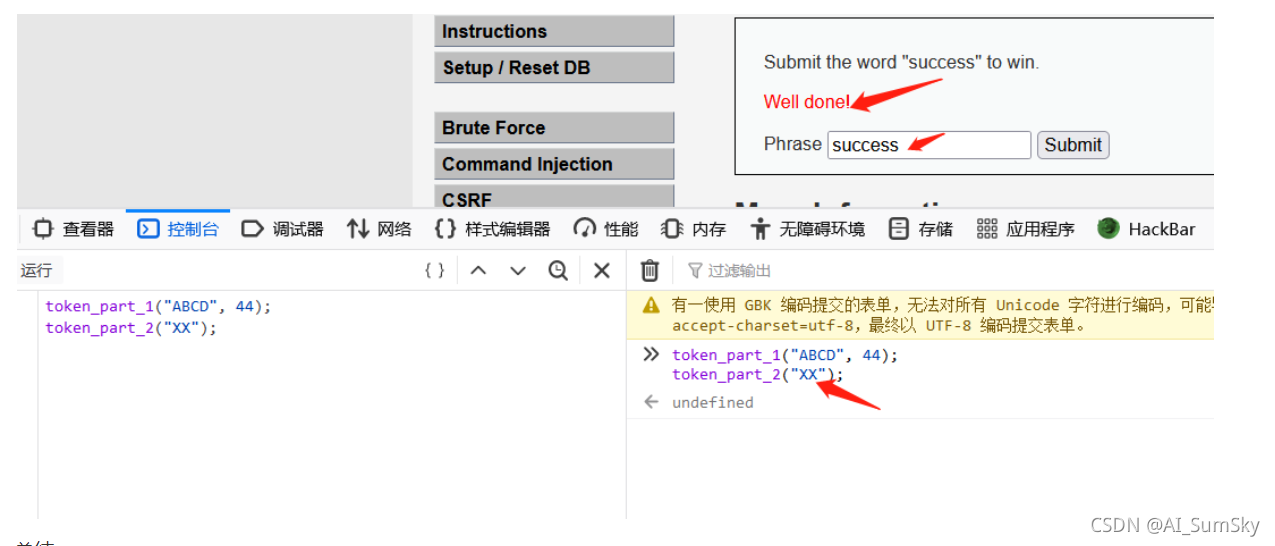Click the Submit button
Screen dimensions: 1275x546
click(x=1073, y=145)
